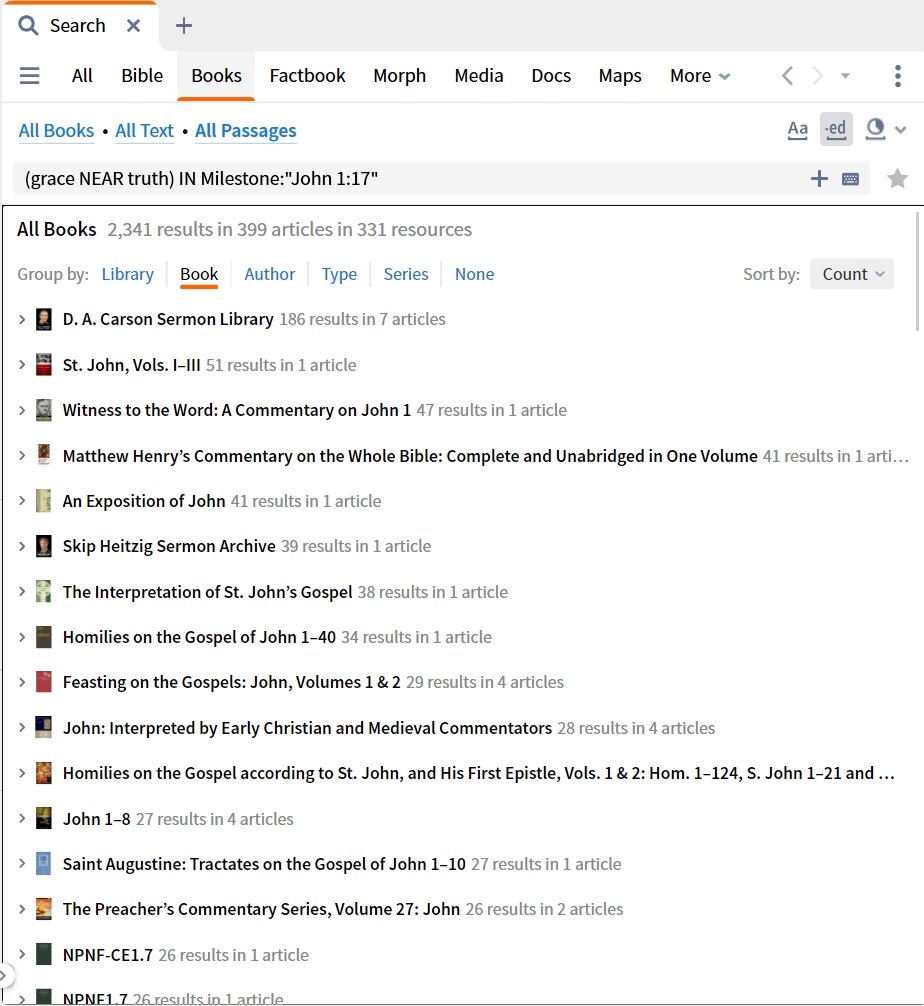Expand D. A. Carson Sermon Library results
Screen dimensions: 924x1006
pos(22,319)
